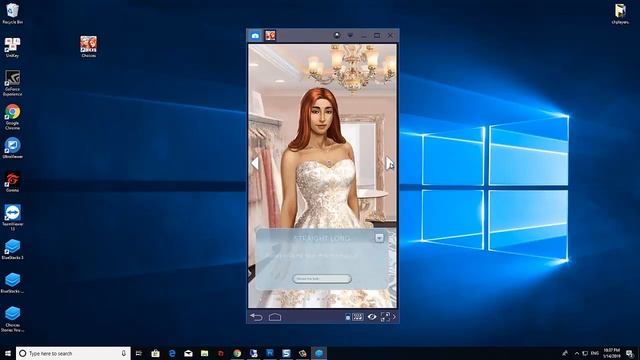Viewport: 640px width, 360px height.
Task: Click the Choose this look button
Action: point(322,279)
